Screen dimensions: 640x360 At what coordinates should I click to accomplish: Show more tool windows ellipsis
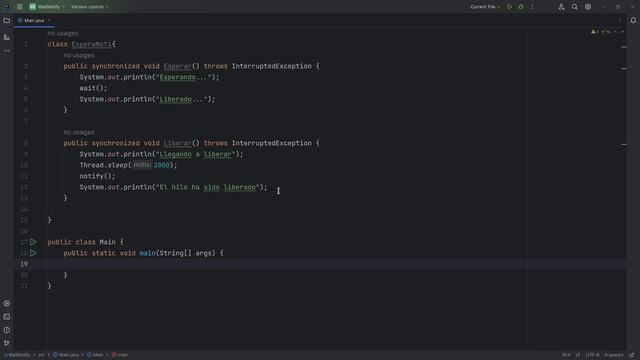(x=7, y=51)
